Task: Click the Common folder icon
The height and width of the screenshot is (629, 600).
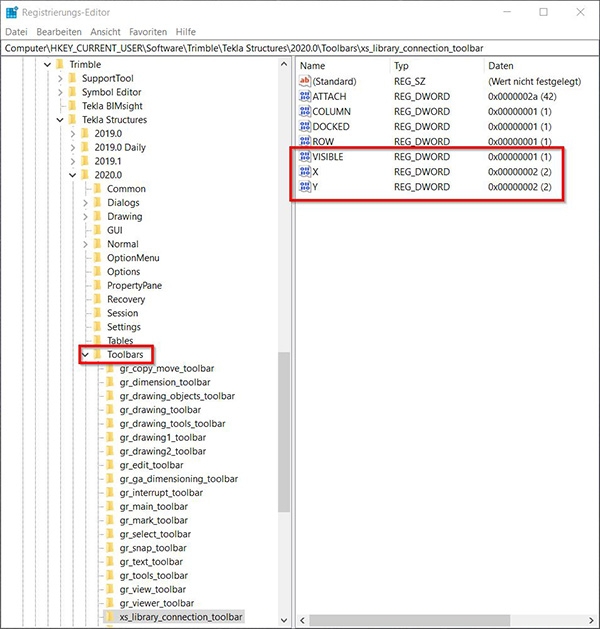Action: tap(97, 189)
